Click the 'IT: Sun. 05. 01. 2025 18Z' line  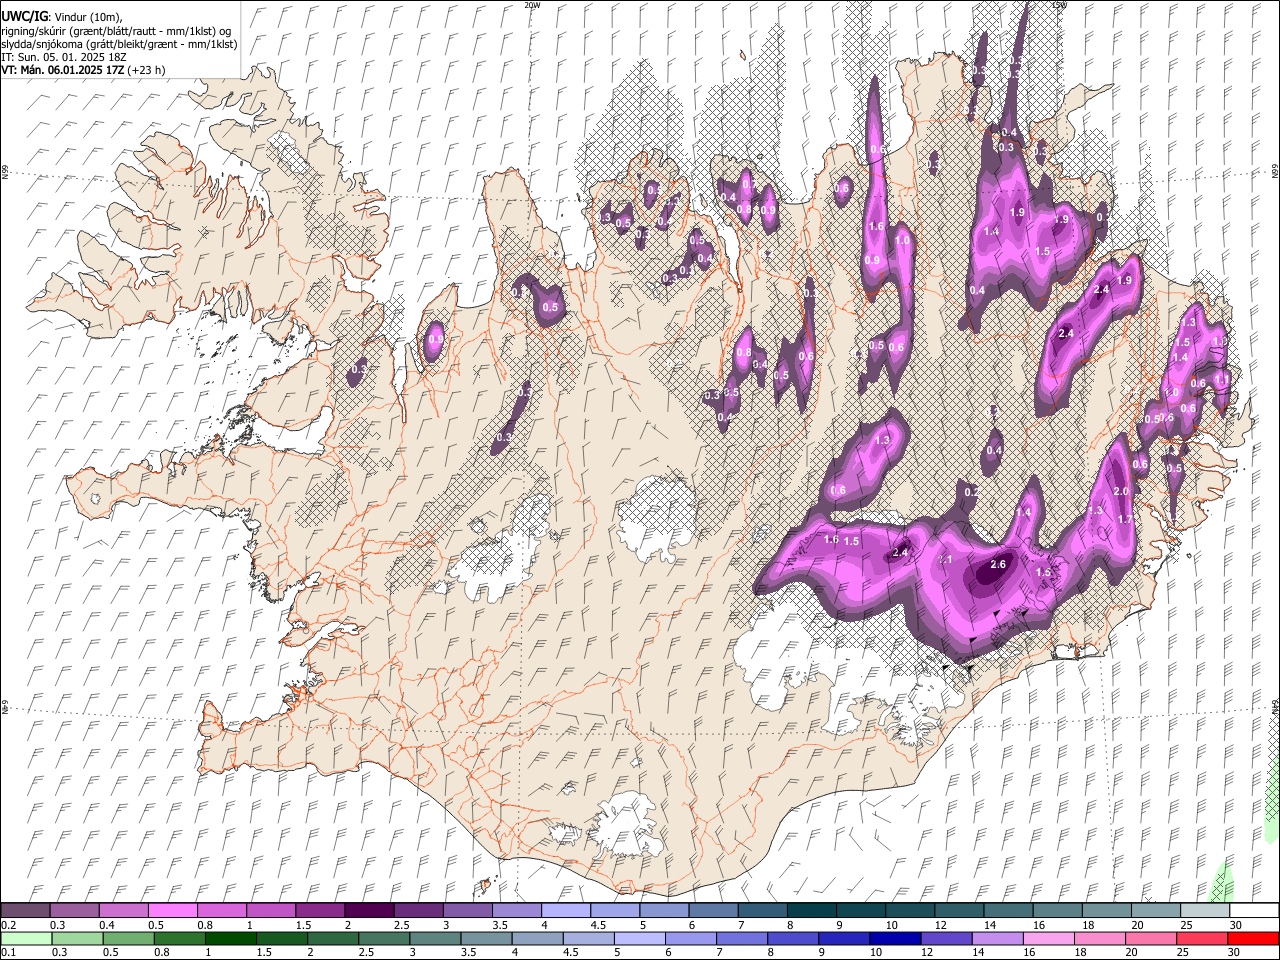[x=63, y=57]
